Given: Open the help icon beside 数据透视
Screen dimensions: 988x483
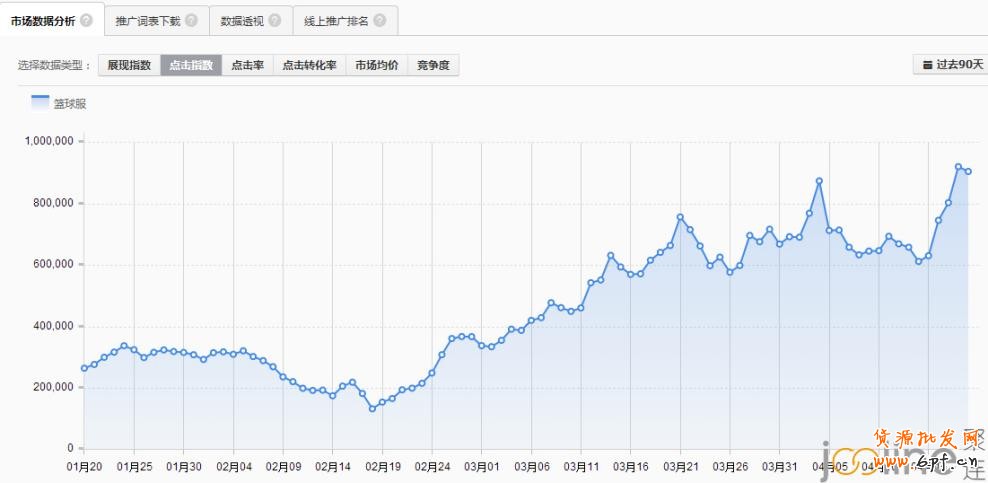Looking at the screenshot, I should 275,20.
